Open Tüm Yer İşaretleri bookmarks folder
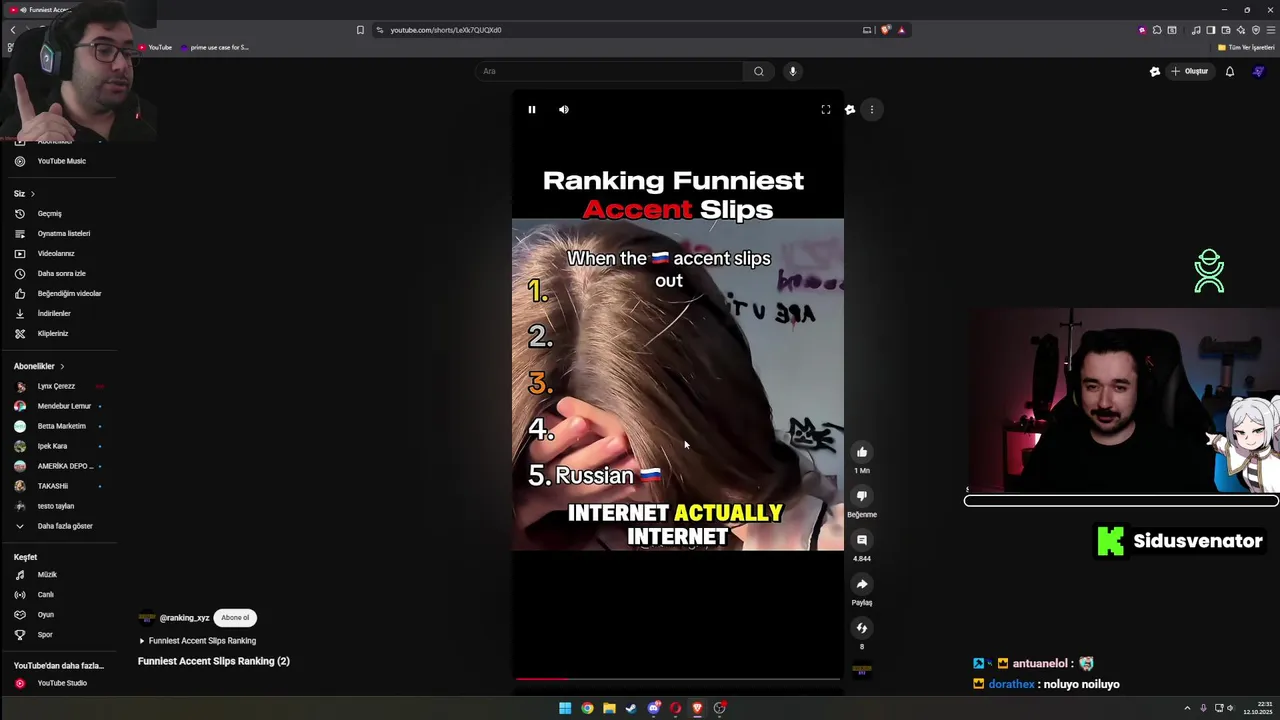The image size is (1280, 720). coord(1245,47)
